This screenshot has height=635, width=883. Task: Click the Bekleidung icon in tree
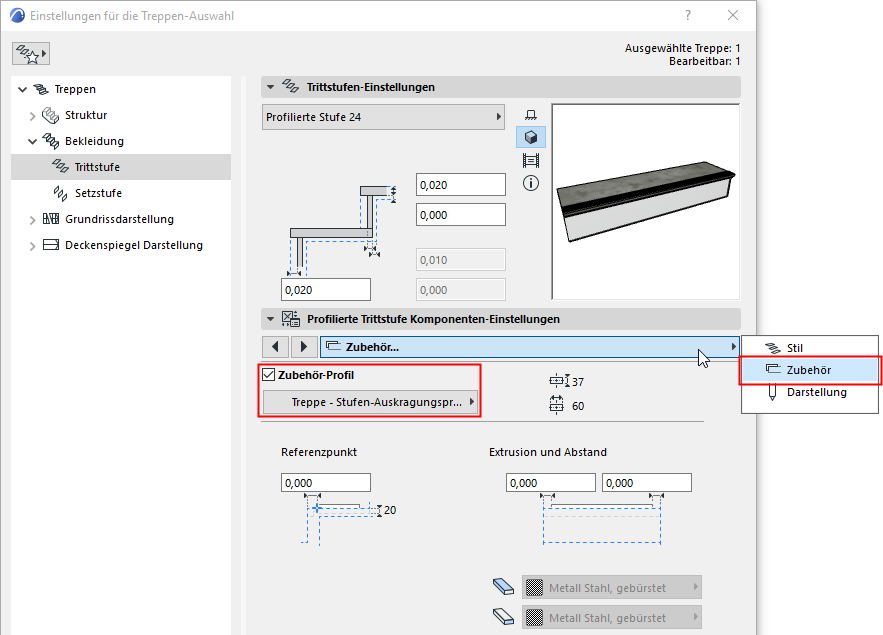(x=51, y=141)
